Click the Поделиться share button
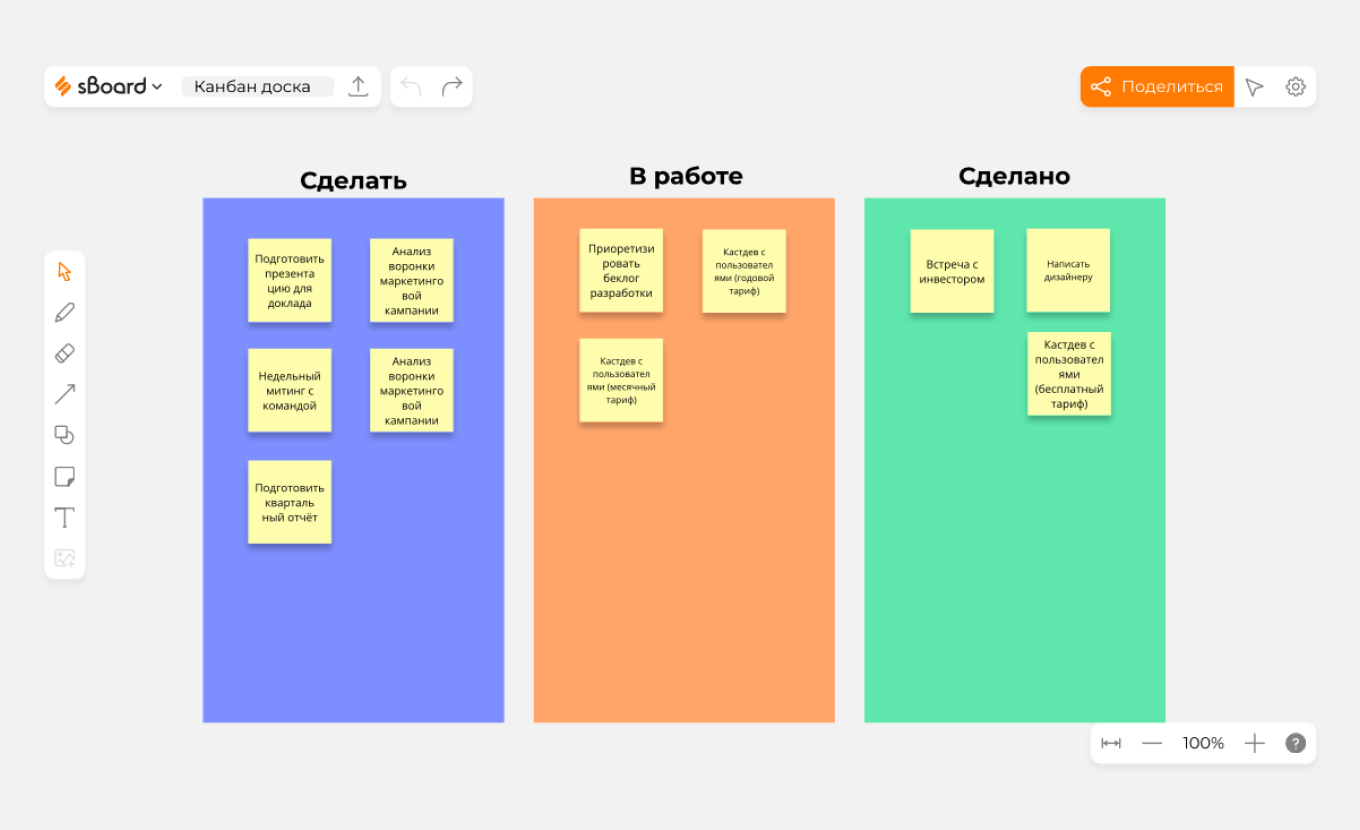Screen dimensions: 1360x830 pyautogui.click(x=1157, y=87)
